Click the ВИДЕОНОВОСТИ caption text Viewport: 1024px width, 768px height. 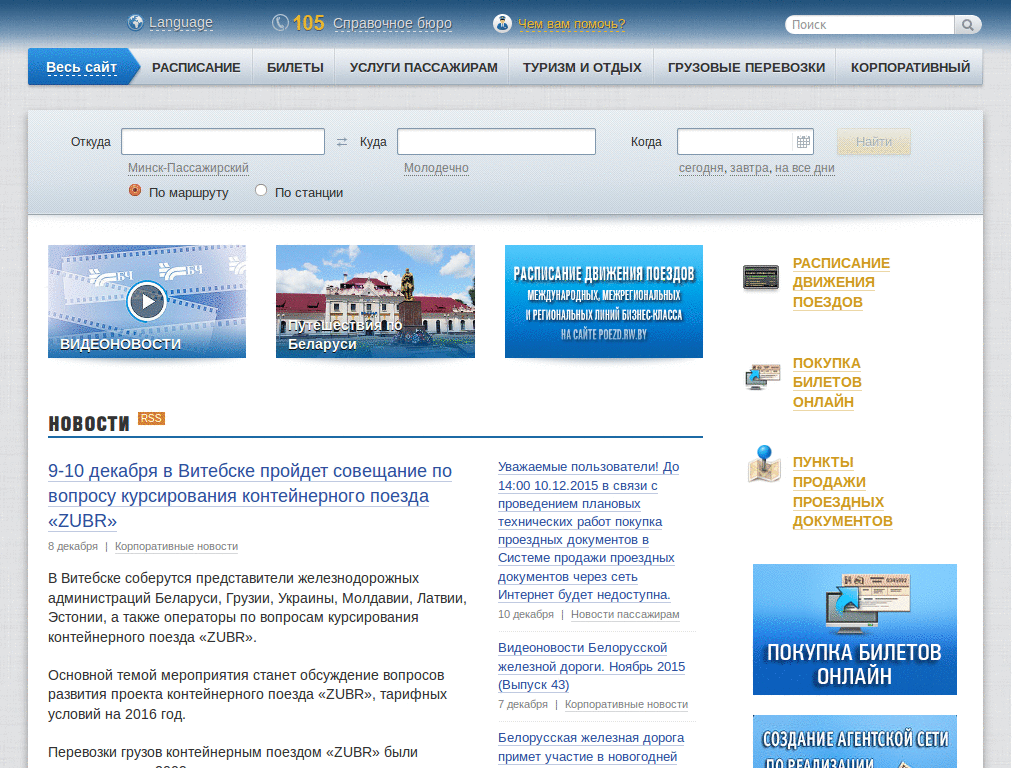click(x=121, y=344)
